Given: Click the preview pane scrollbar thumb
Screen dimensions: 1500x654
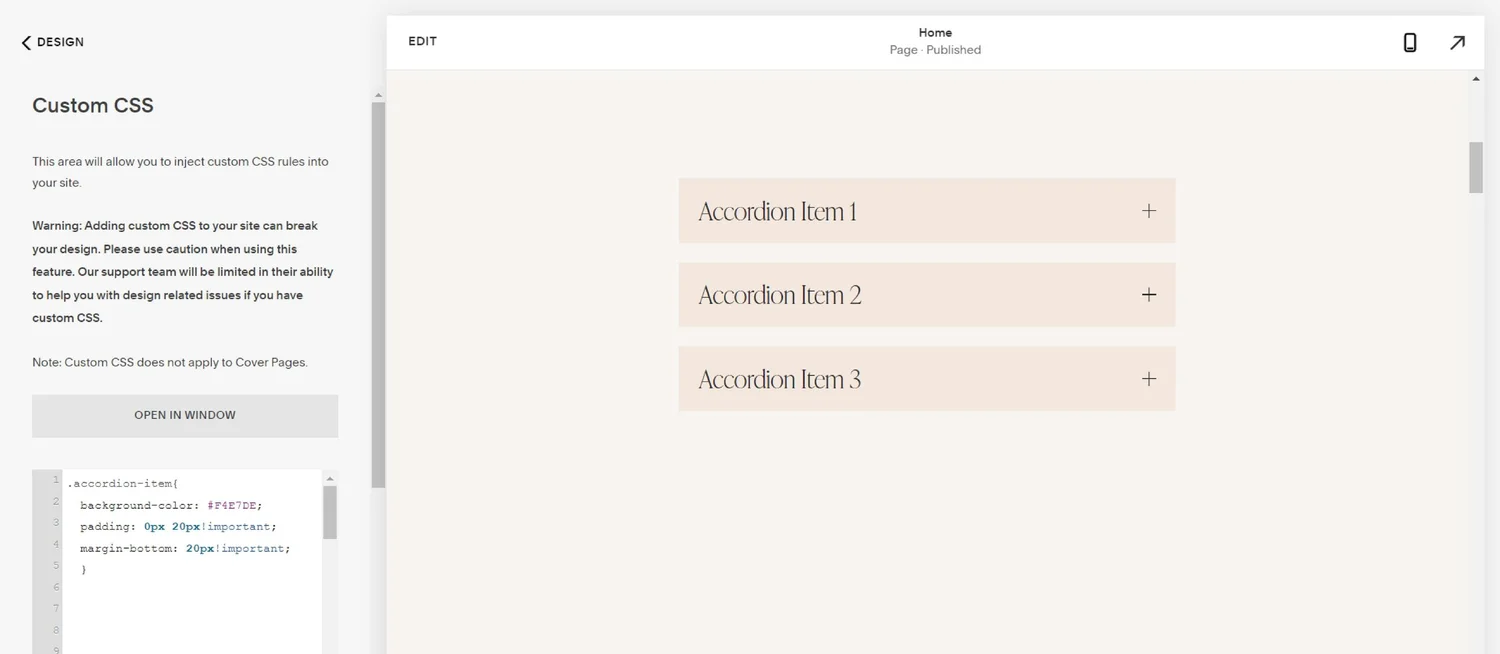Looking at the screenshot, I should (x=1474, y=167).
